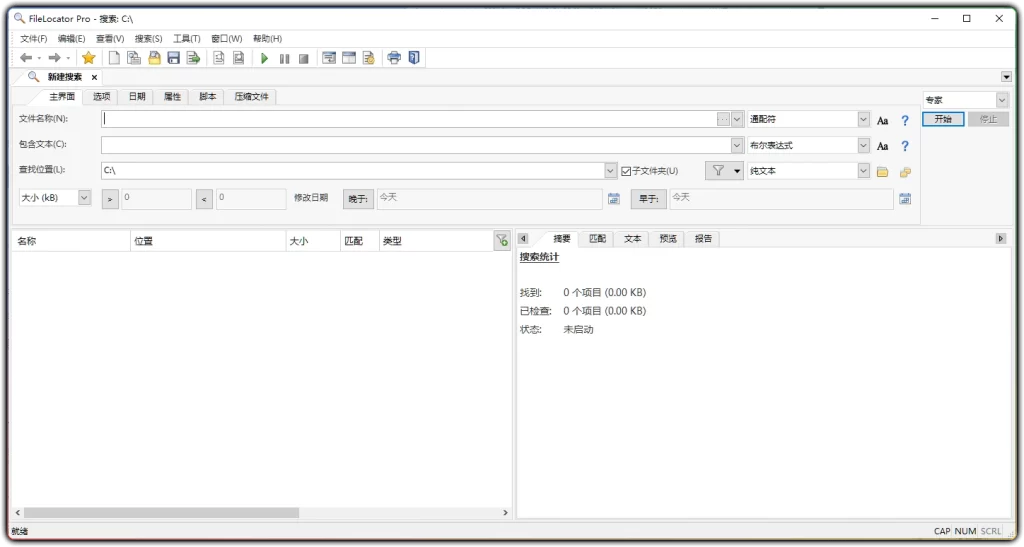Open calendar picker for 晚于 date
The width and height of the screenshot is (1024, 547).
click(614, 198)
